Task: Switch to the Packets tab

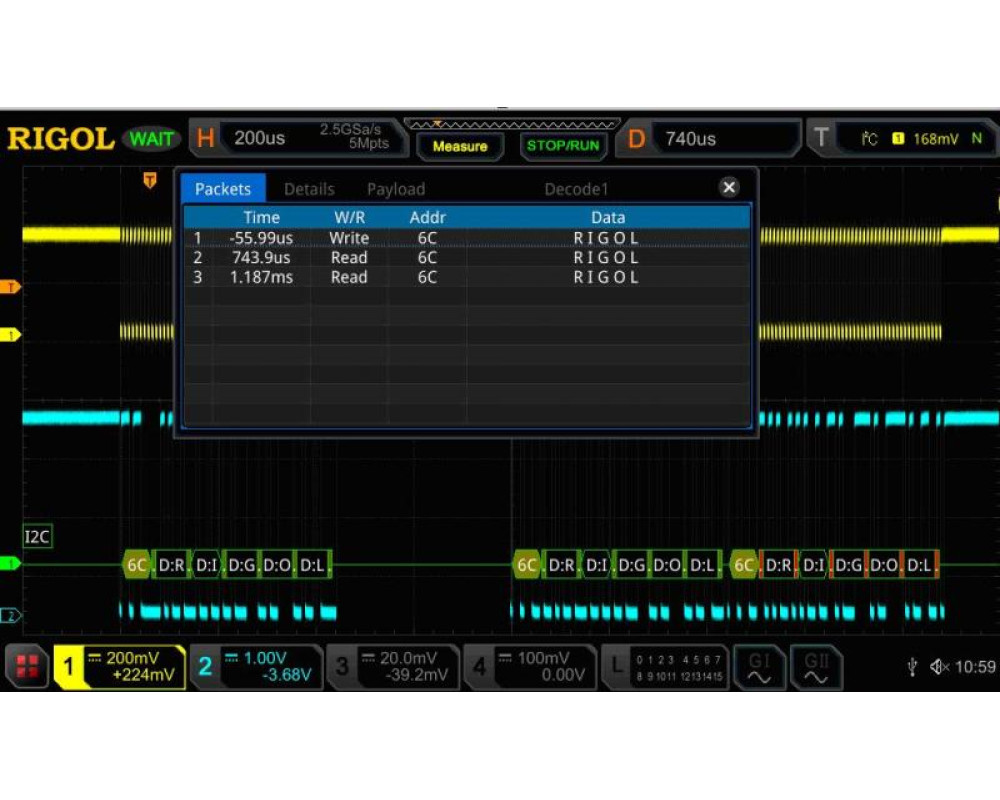Action: (223, 189)
